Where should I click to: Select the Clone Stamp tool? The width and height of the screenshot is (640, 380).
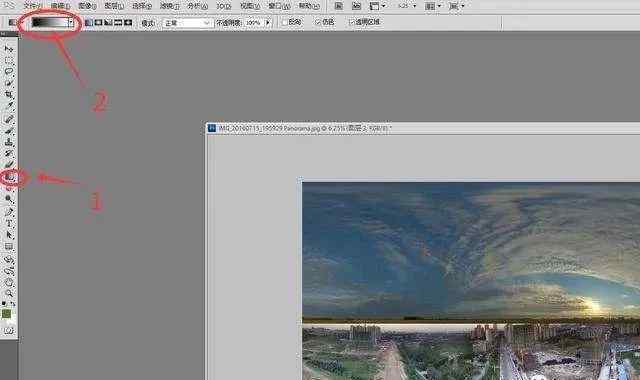pyautogui.click(x=9, y=142)
